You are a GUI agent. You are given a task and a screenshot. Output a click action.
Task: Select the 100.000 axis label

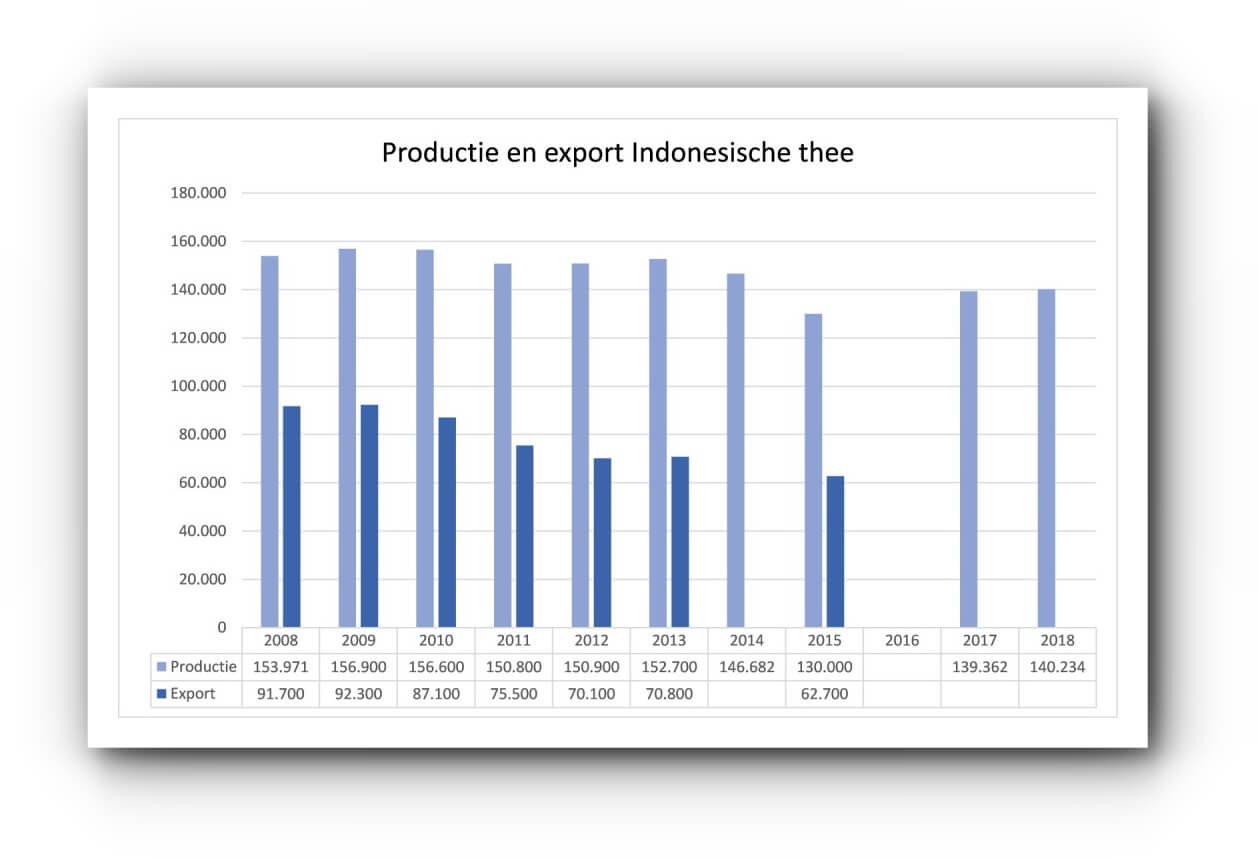pyautogui.click(x=199, y=386)
